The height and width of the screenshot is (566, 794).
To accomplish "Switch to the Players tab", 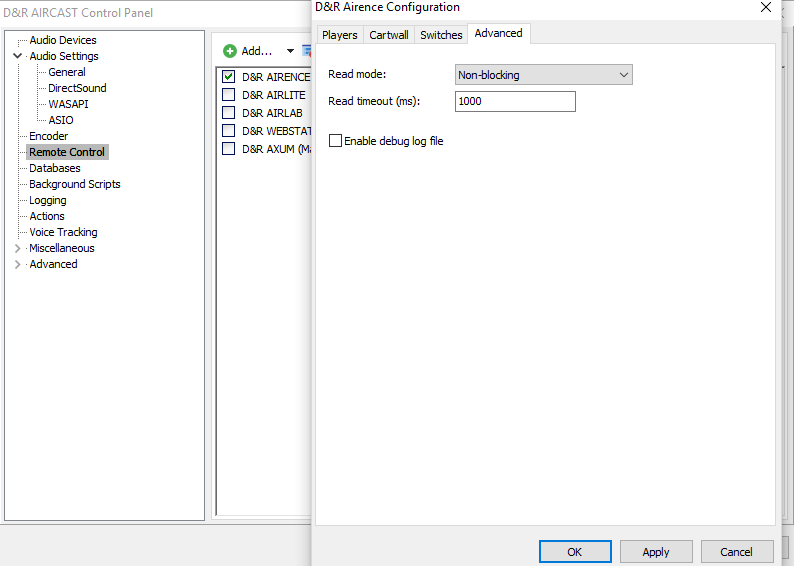I will (339, 35).
